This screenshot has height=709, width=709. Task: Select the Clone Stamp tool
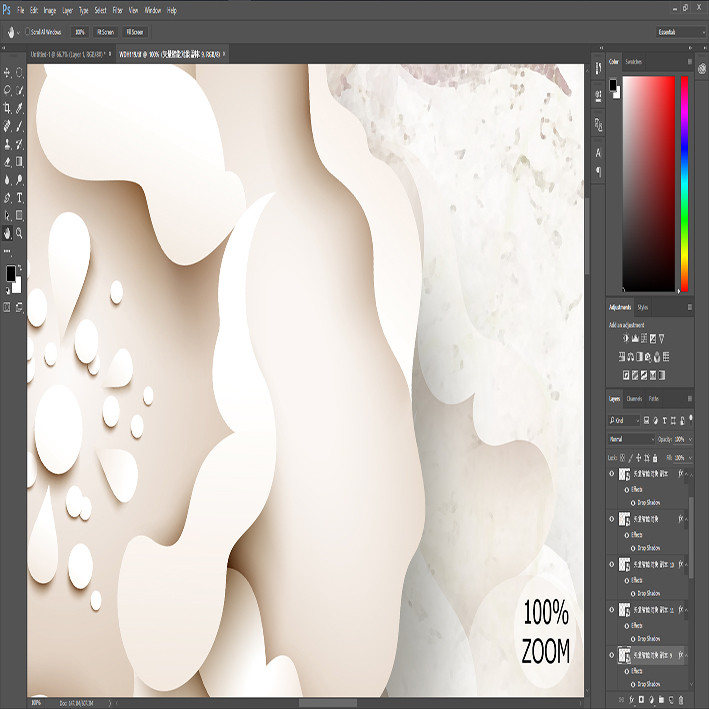point(7,144)
